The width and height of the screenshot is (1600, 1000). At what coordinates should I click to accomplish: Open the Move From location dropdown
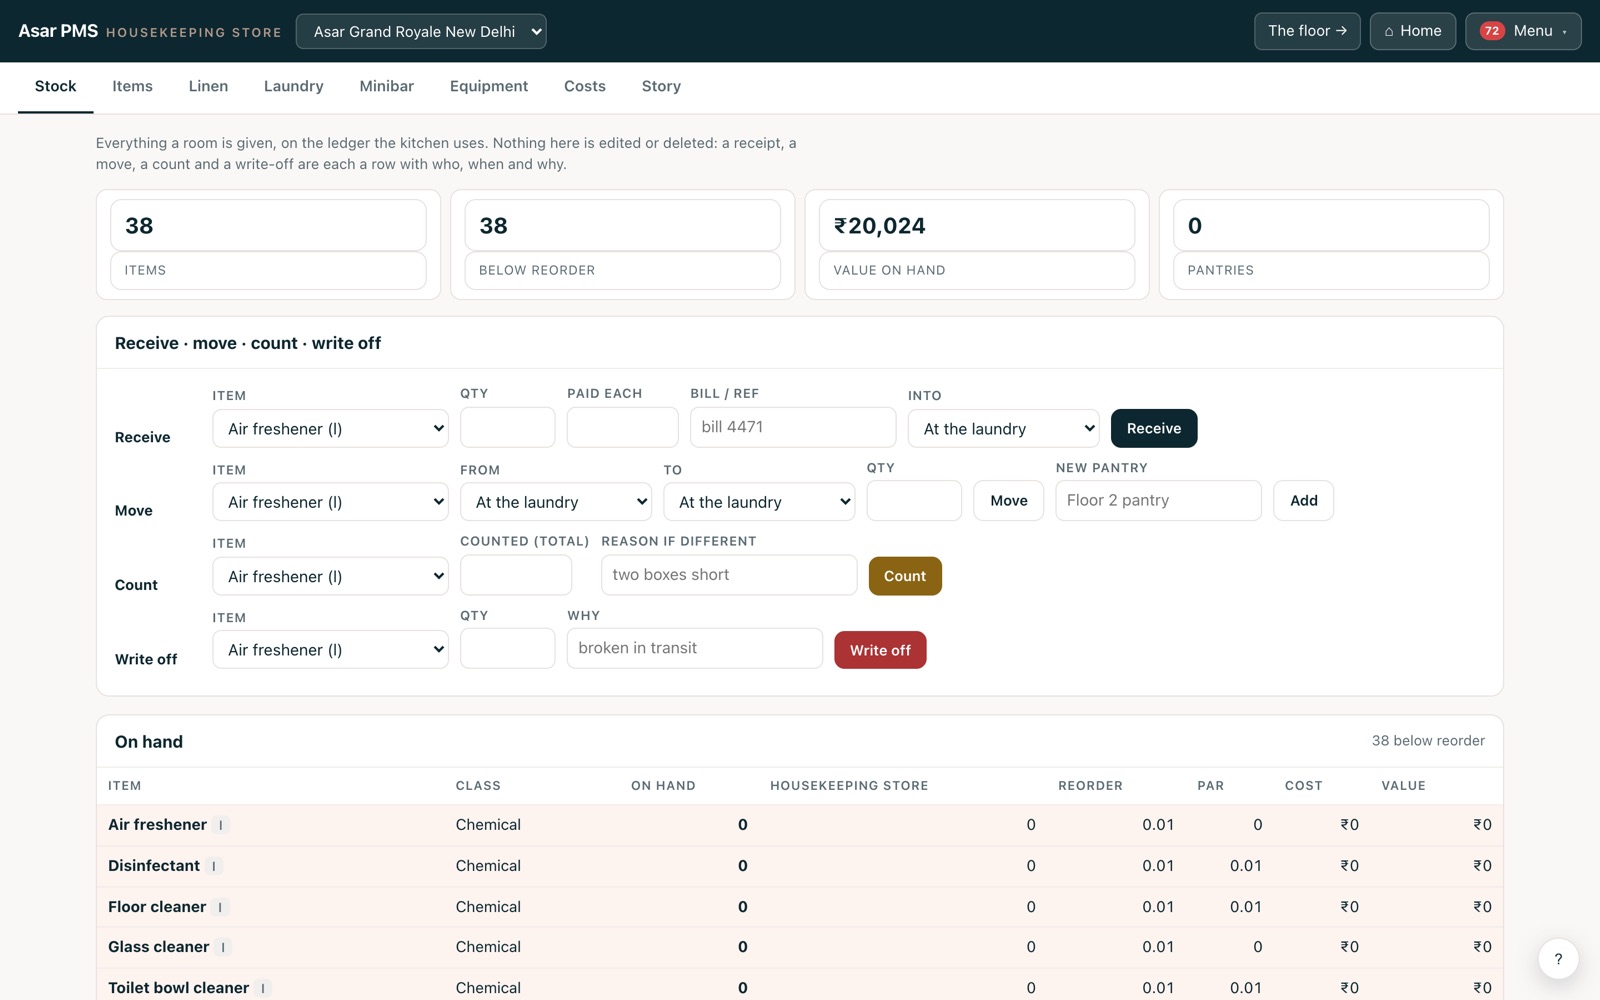555,502
